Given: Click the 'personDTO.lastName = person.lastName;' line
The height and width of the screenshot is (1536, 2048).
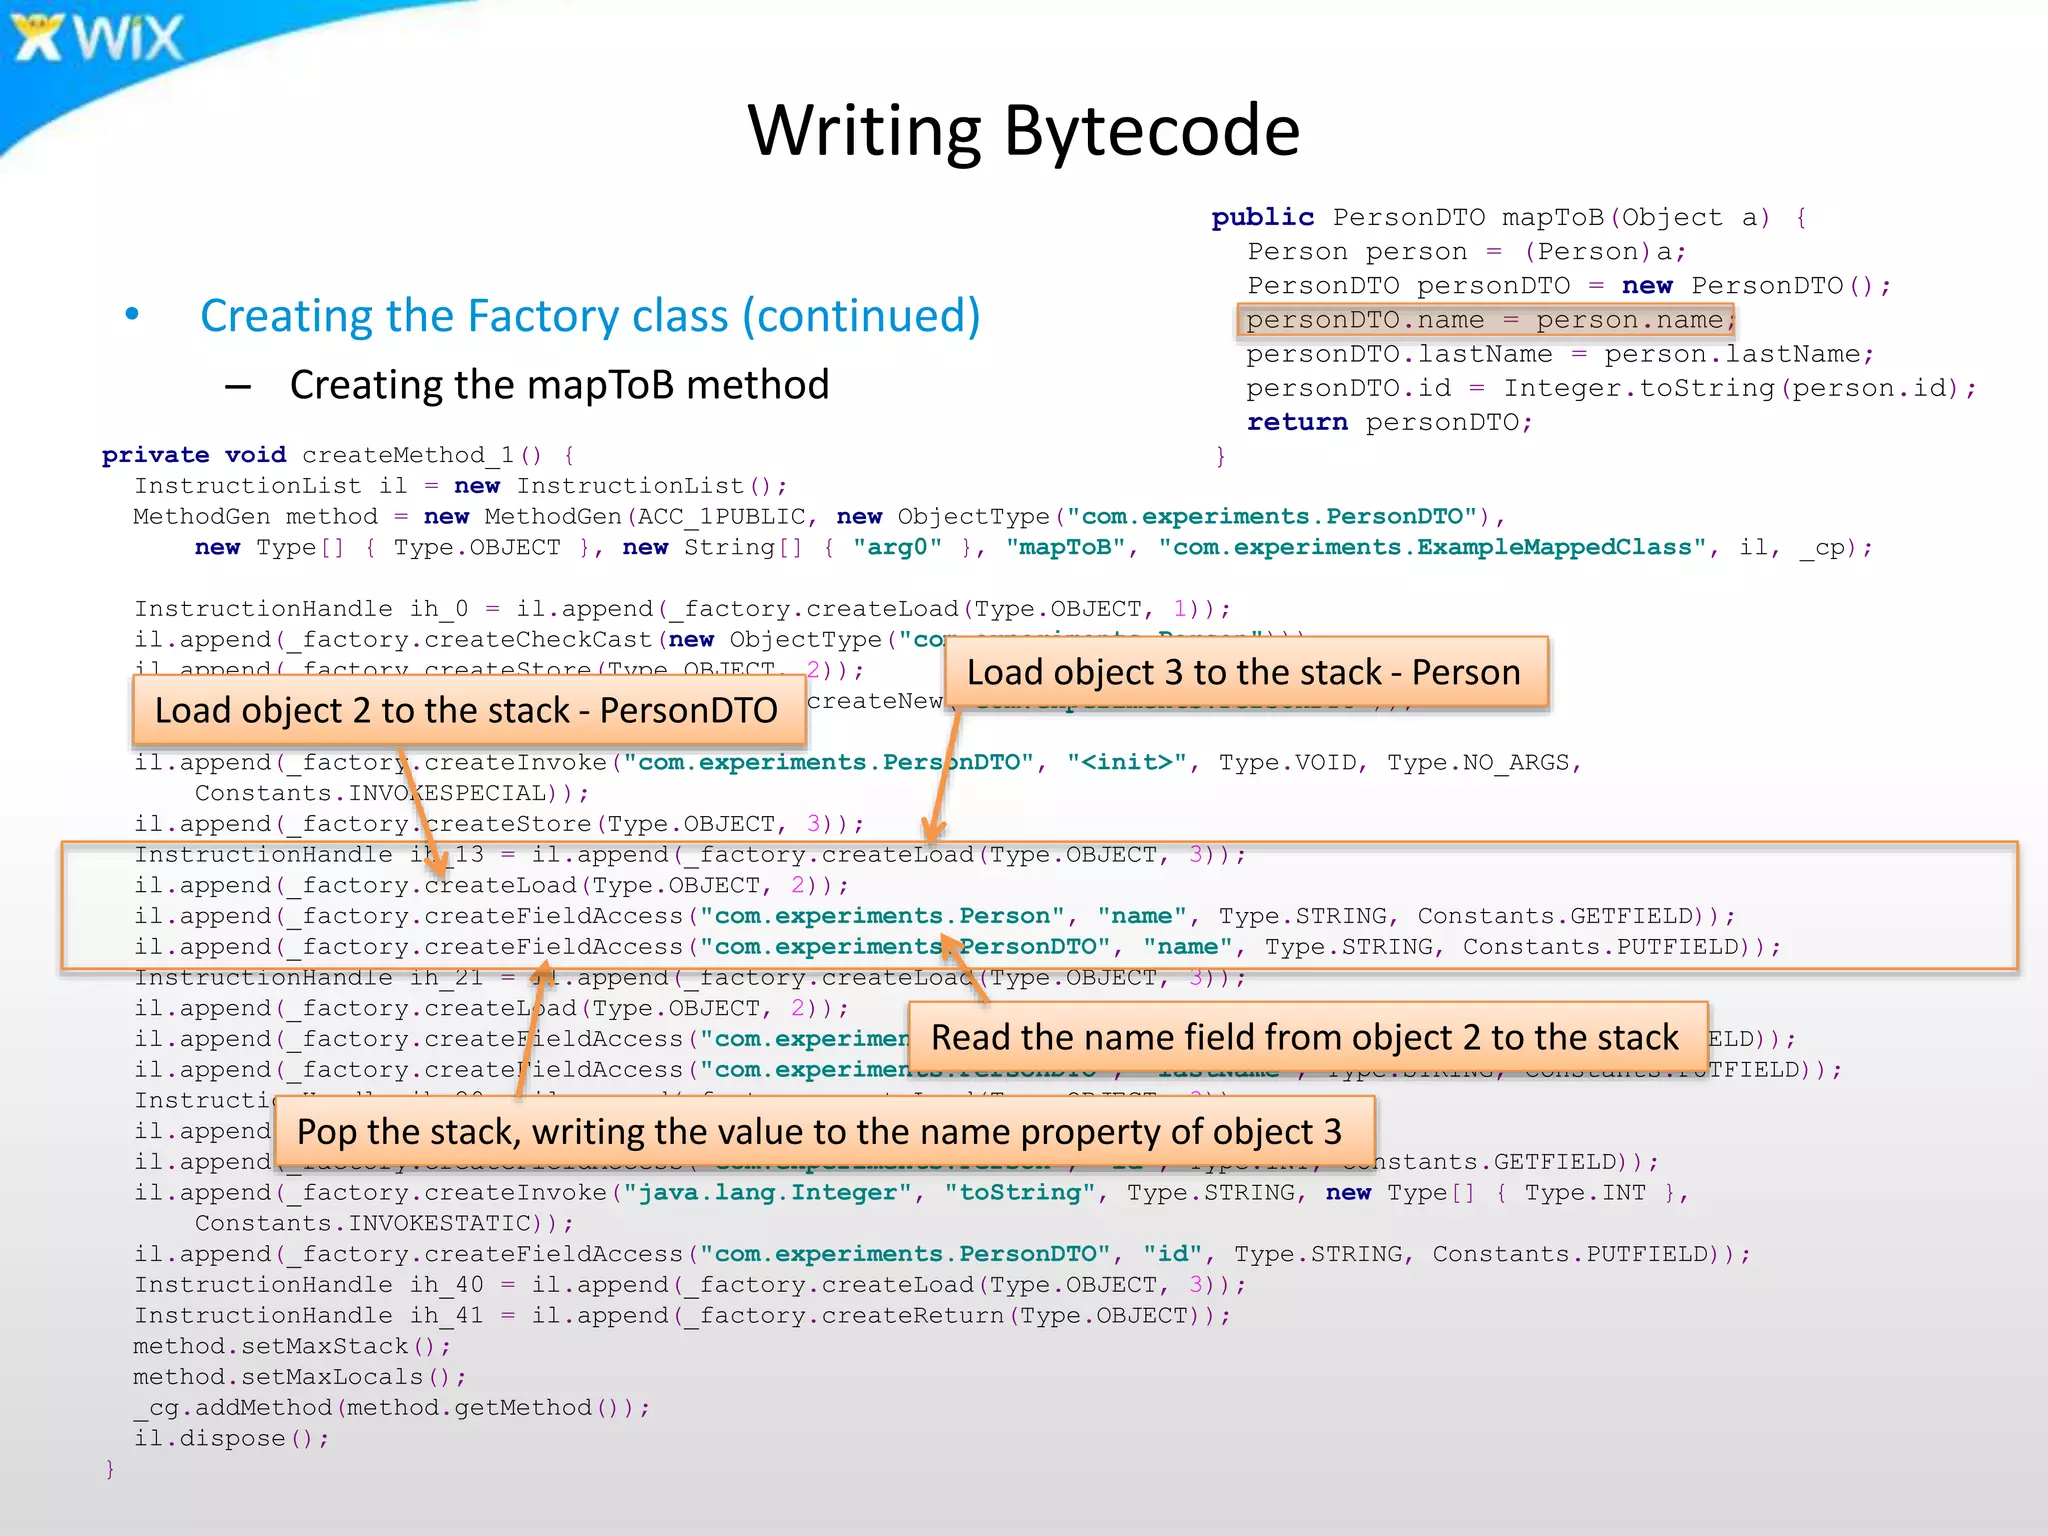Looking at the screenshot, I should point(1559,354).
